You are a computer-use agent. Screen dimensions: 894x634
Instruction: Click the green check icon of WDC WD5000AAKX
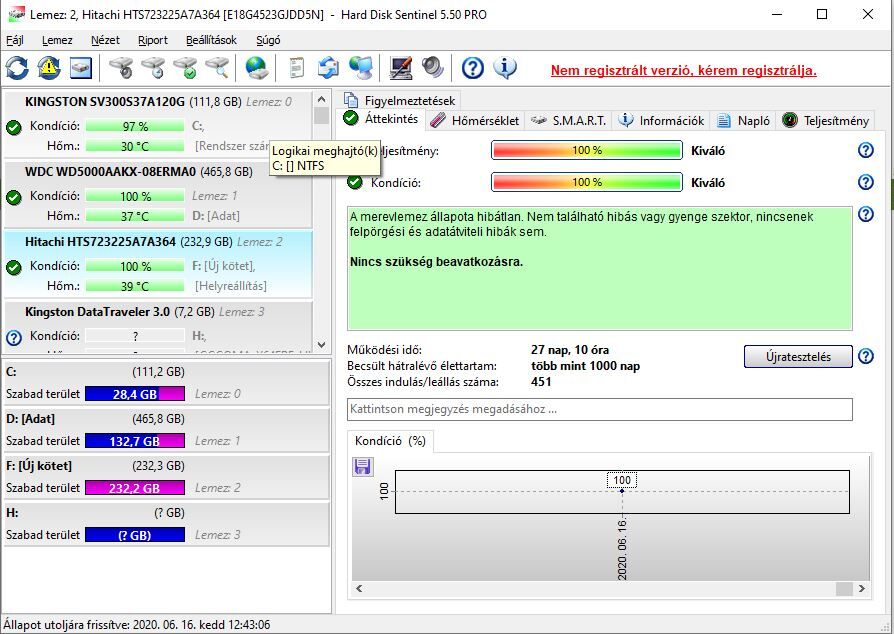(14, 197)
